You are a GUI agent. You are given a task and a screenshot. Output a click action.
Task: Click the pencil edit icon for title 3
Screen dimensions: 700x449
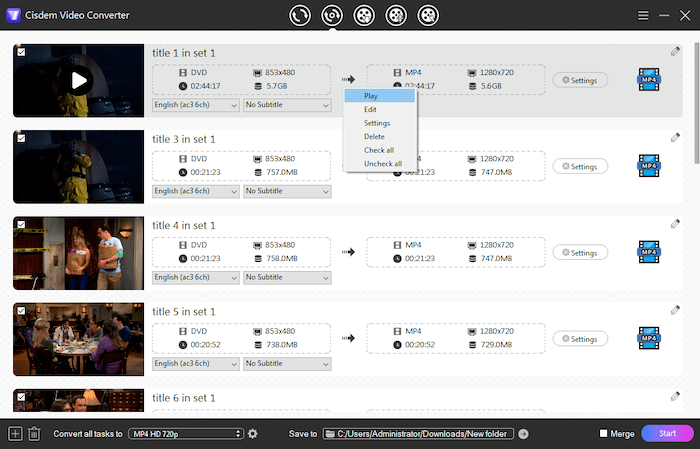(676, 137)
